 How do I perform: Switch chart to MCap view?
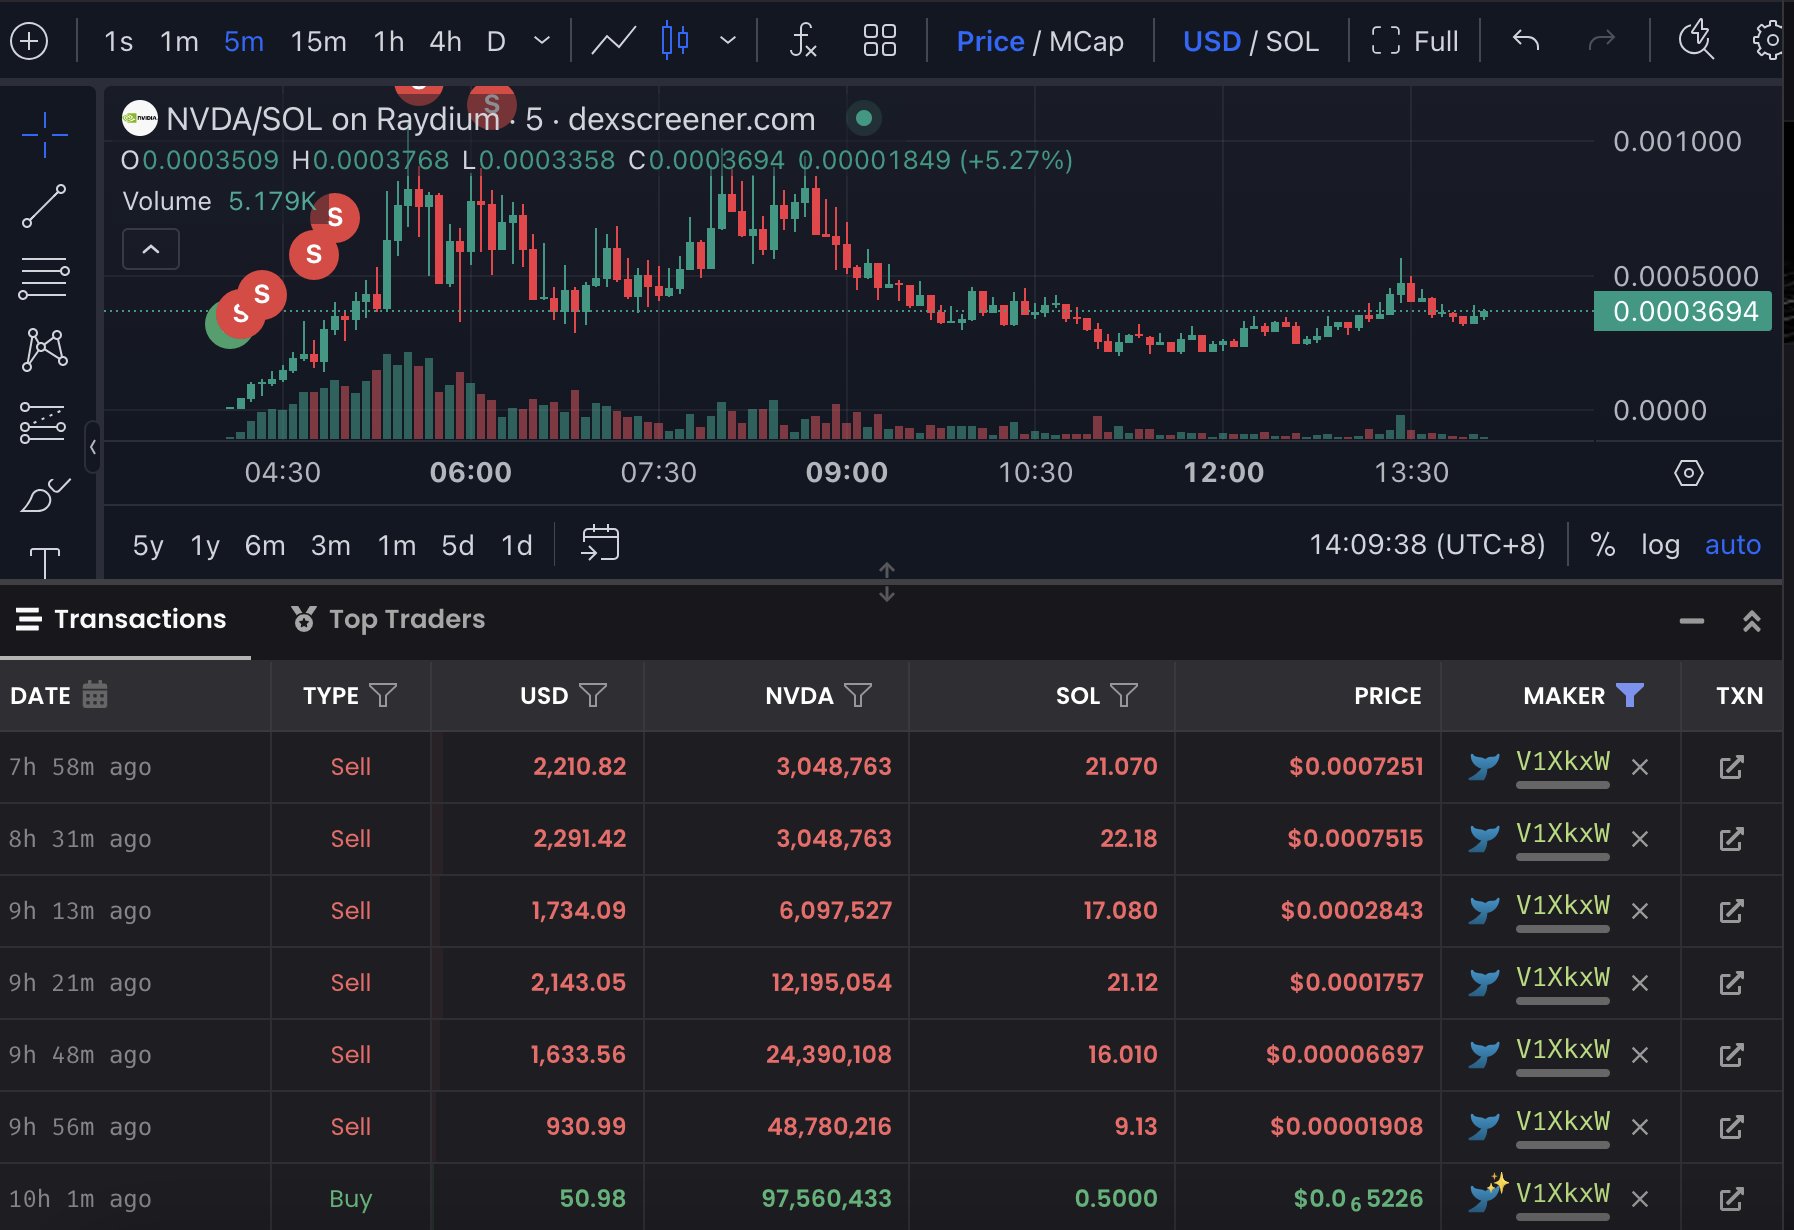coord(1086,41)
